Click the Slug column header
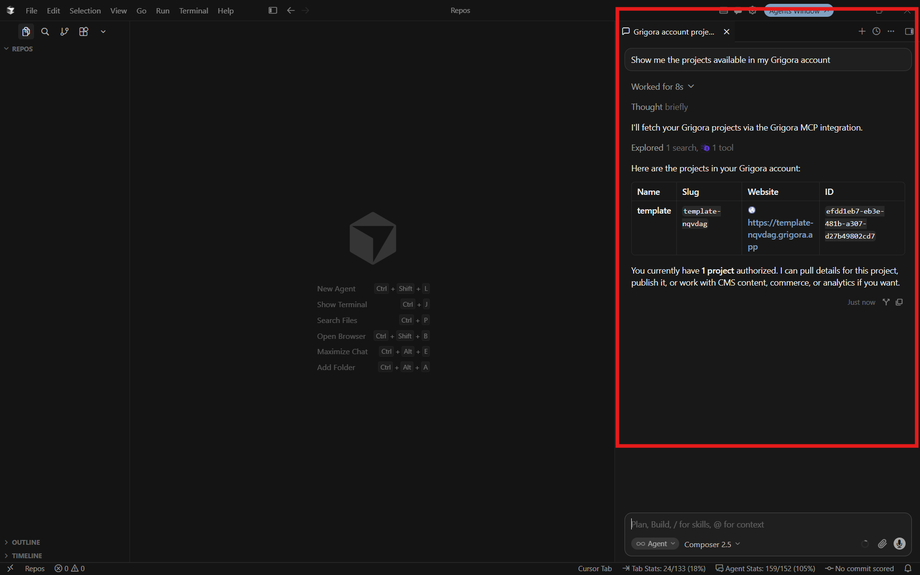Screen dimensions: 920x575 690,192
